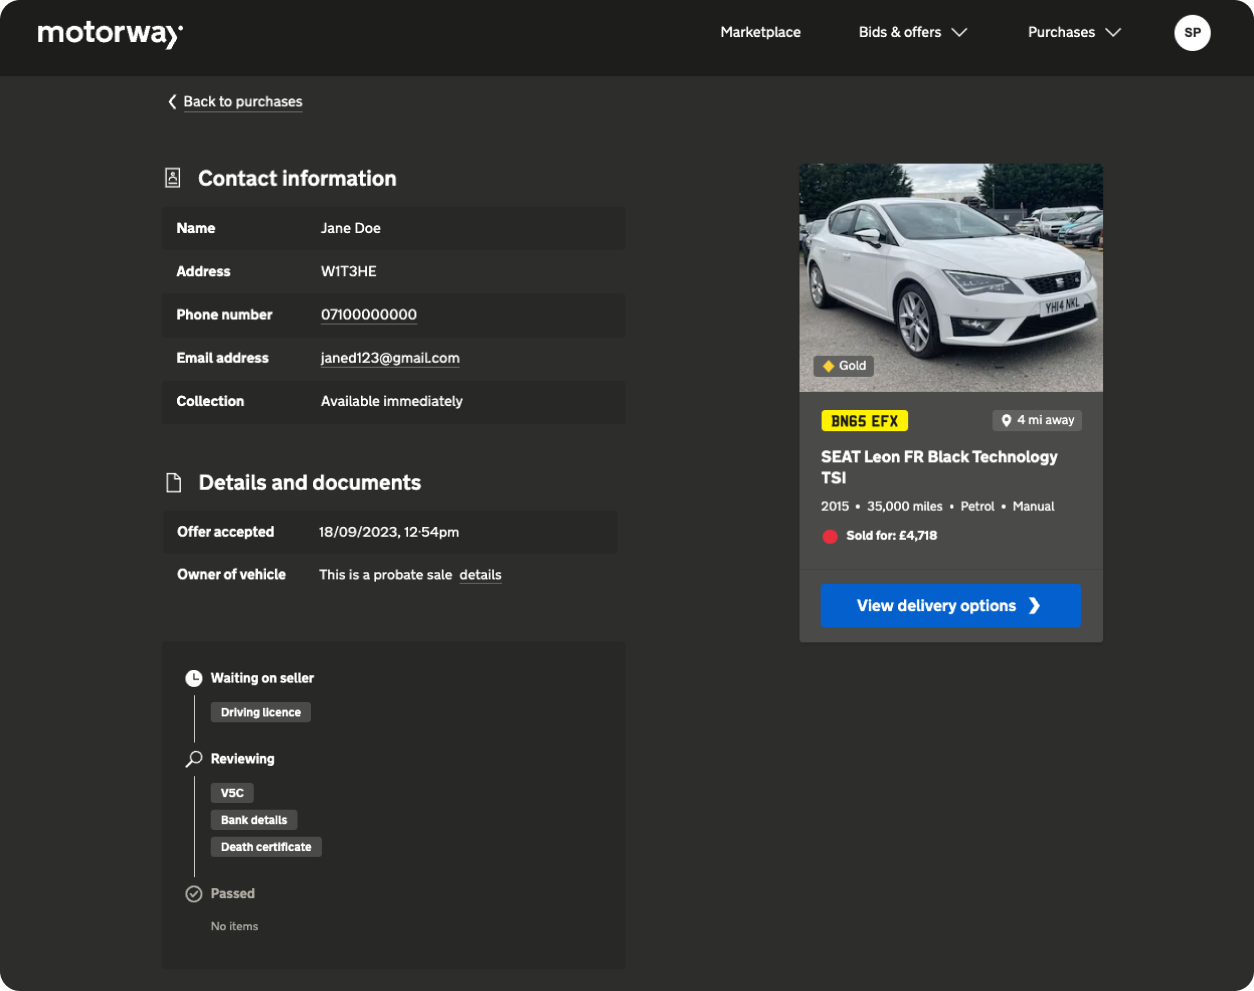
Task: Go back to purchases link
Action: tap(243, 102)
